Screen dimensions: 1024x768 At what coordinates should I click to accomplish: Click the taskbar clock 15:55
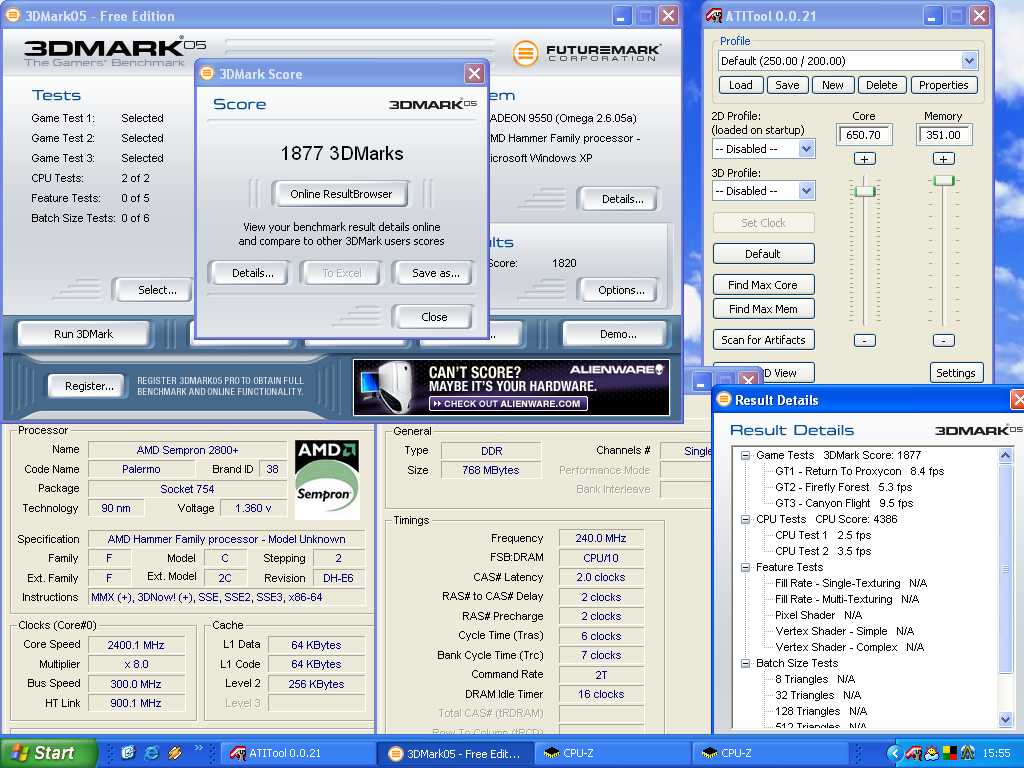996,753
